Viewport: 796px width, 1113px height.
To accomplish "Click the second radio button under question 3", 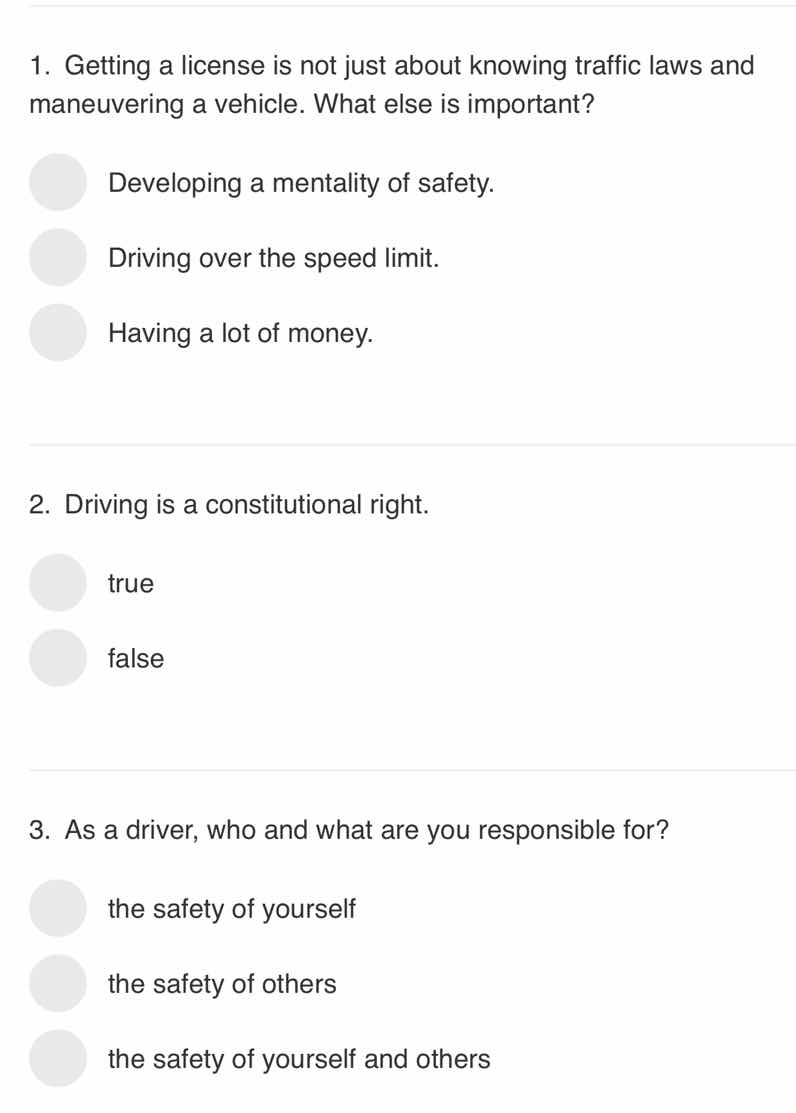I will tap(57, 983).
